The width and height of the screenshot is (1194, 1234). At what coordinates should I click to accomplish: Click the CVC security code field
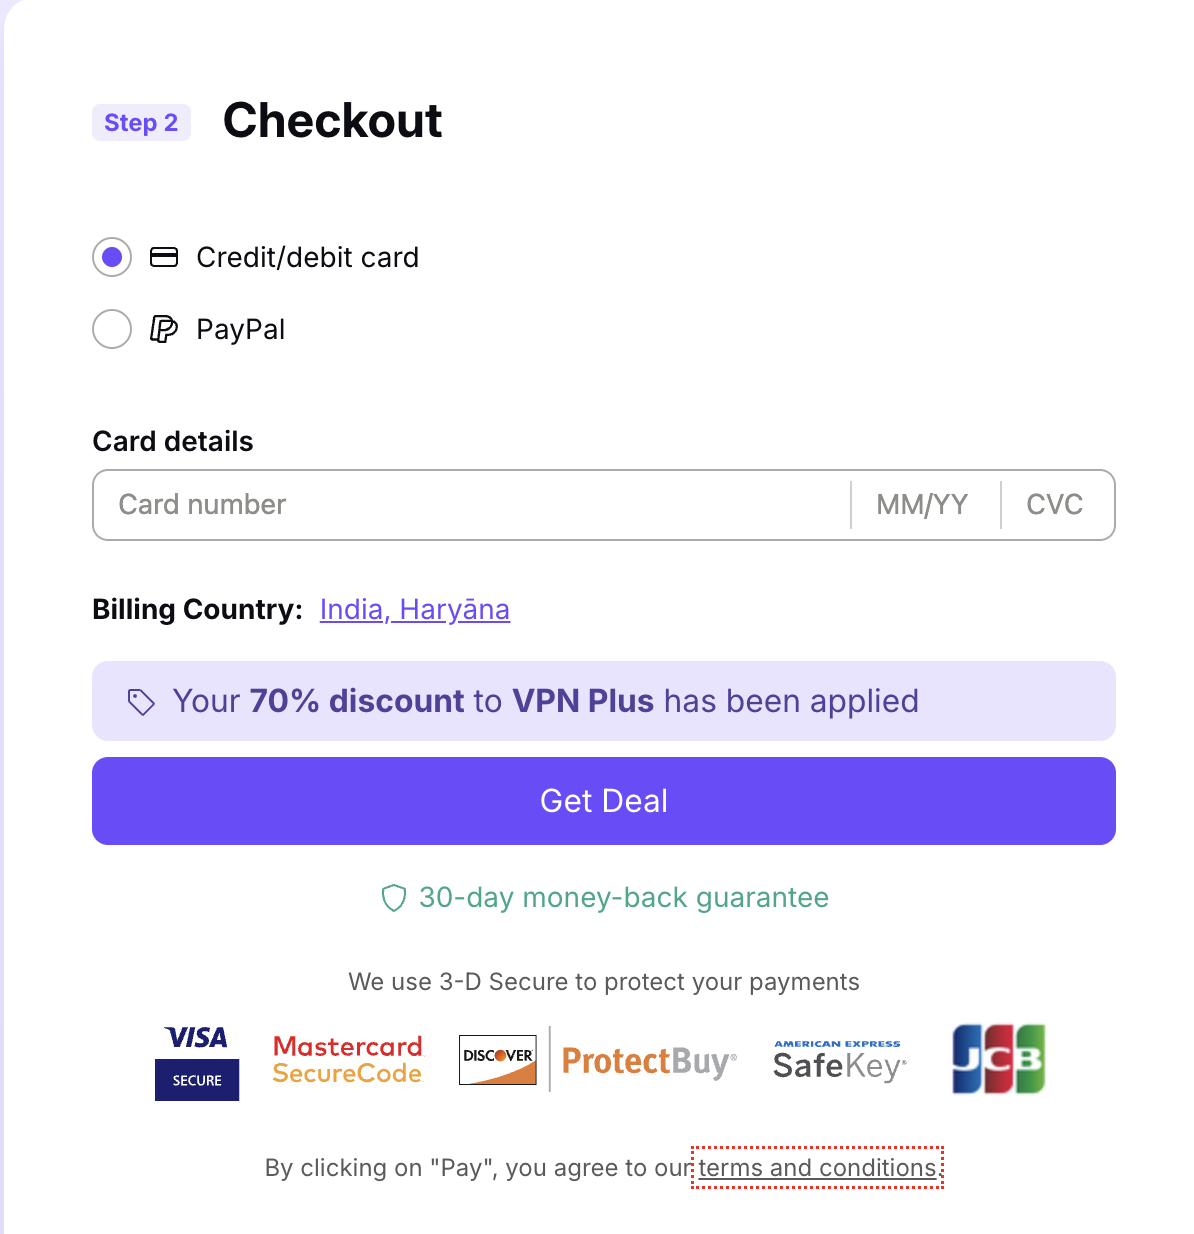tap(1054, 505)
